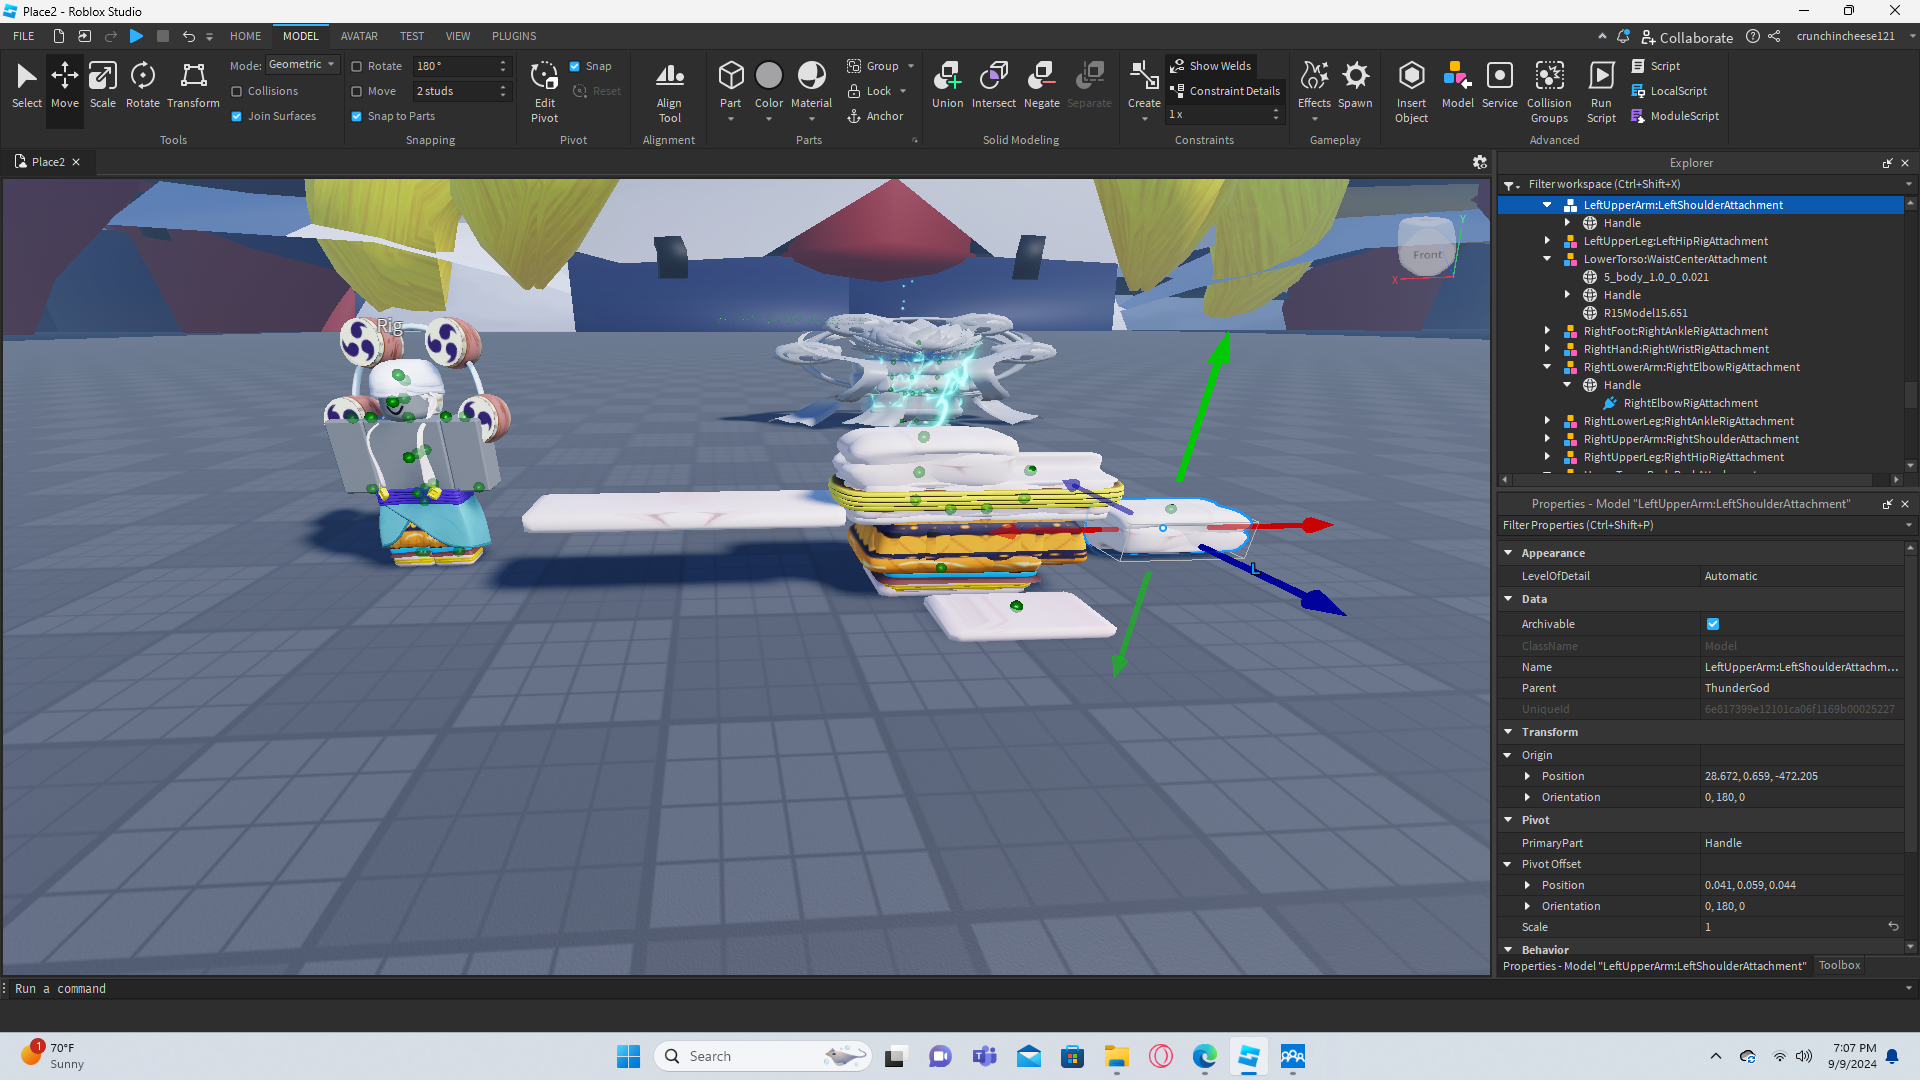This screenshot has width=1920, height=1080.
Task: Toggle the Join Surfaces checkbox
Action: [237, 116]
